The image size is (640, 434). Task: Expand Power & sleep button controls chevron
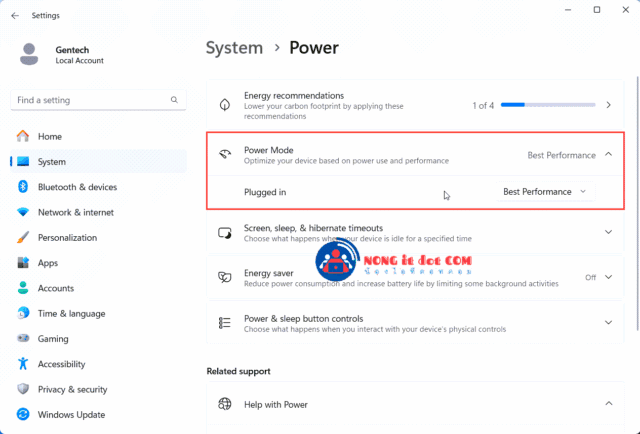point(608,323)
